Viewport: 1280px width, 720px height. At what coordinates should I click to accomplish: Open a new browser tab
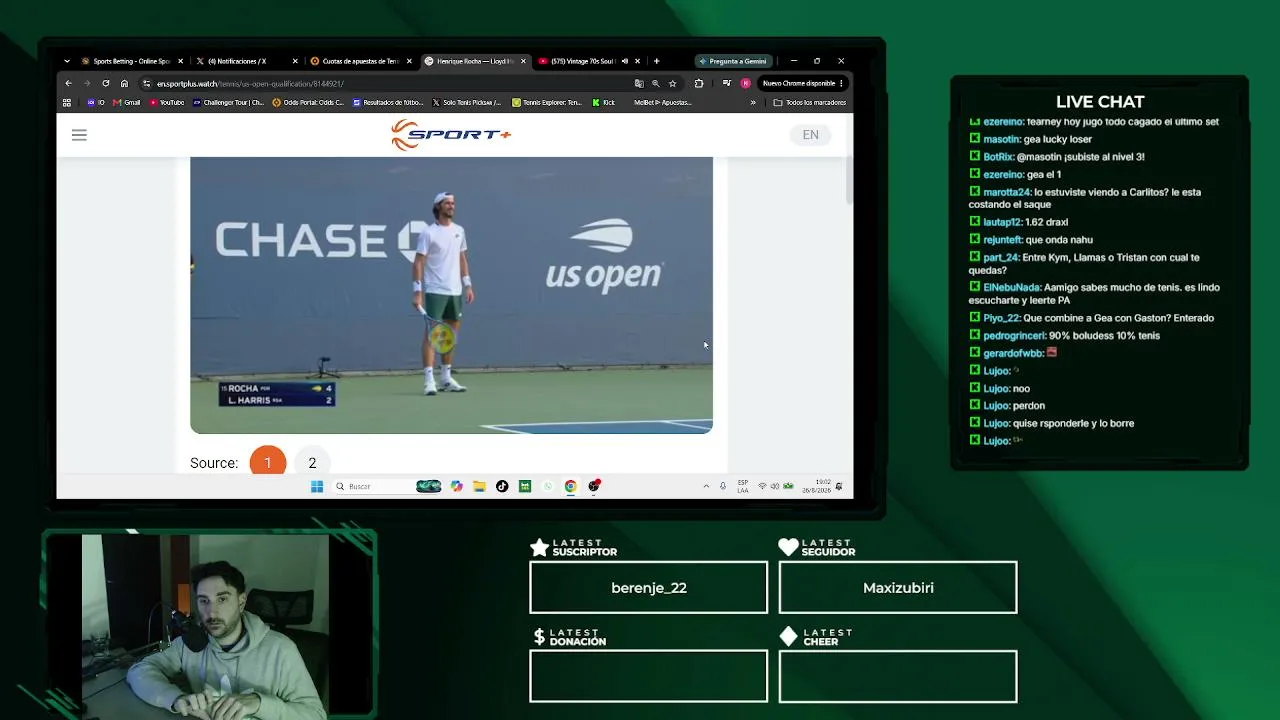[x=656, y=61]
